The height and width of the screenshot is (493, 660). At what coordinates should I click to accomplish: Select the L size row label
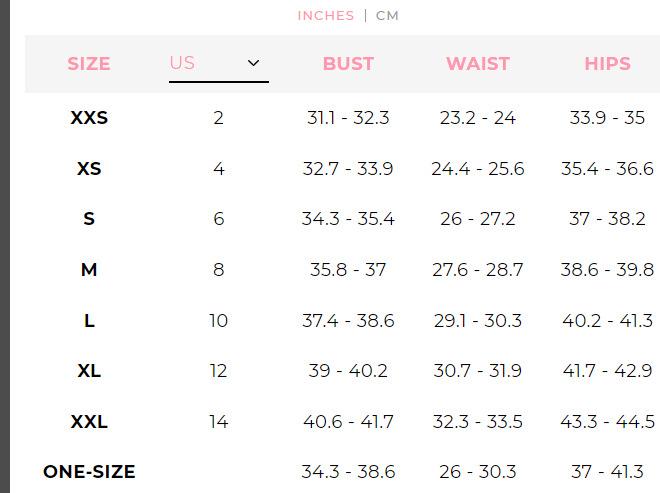coord(89,321)
